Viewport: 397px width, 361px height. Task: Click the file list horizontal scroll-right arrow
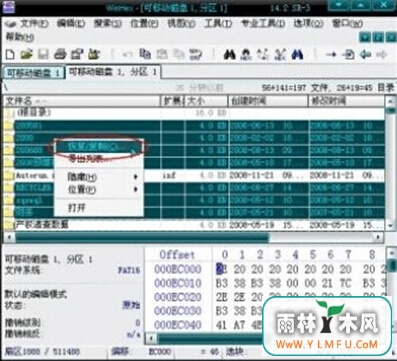(x=378, y=237)
